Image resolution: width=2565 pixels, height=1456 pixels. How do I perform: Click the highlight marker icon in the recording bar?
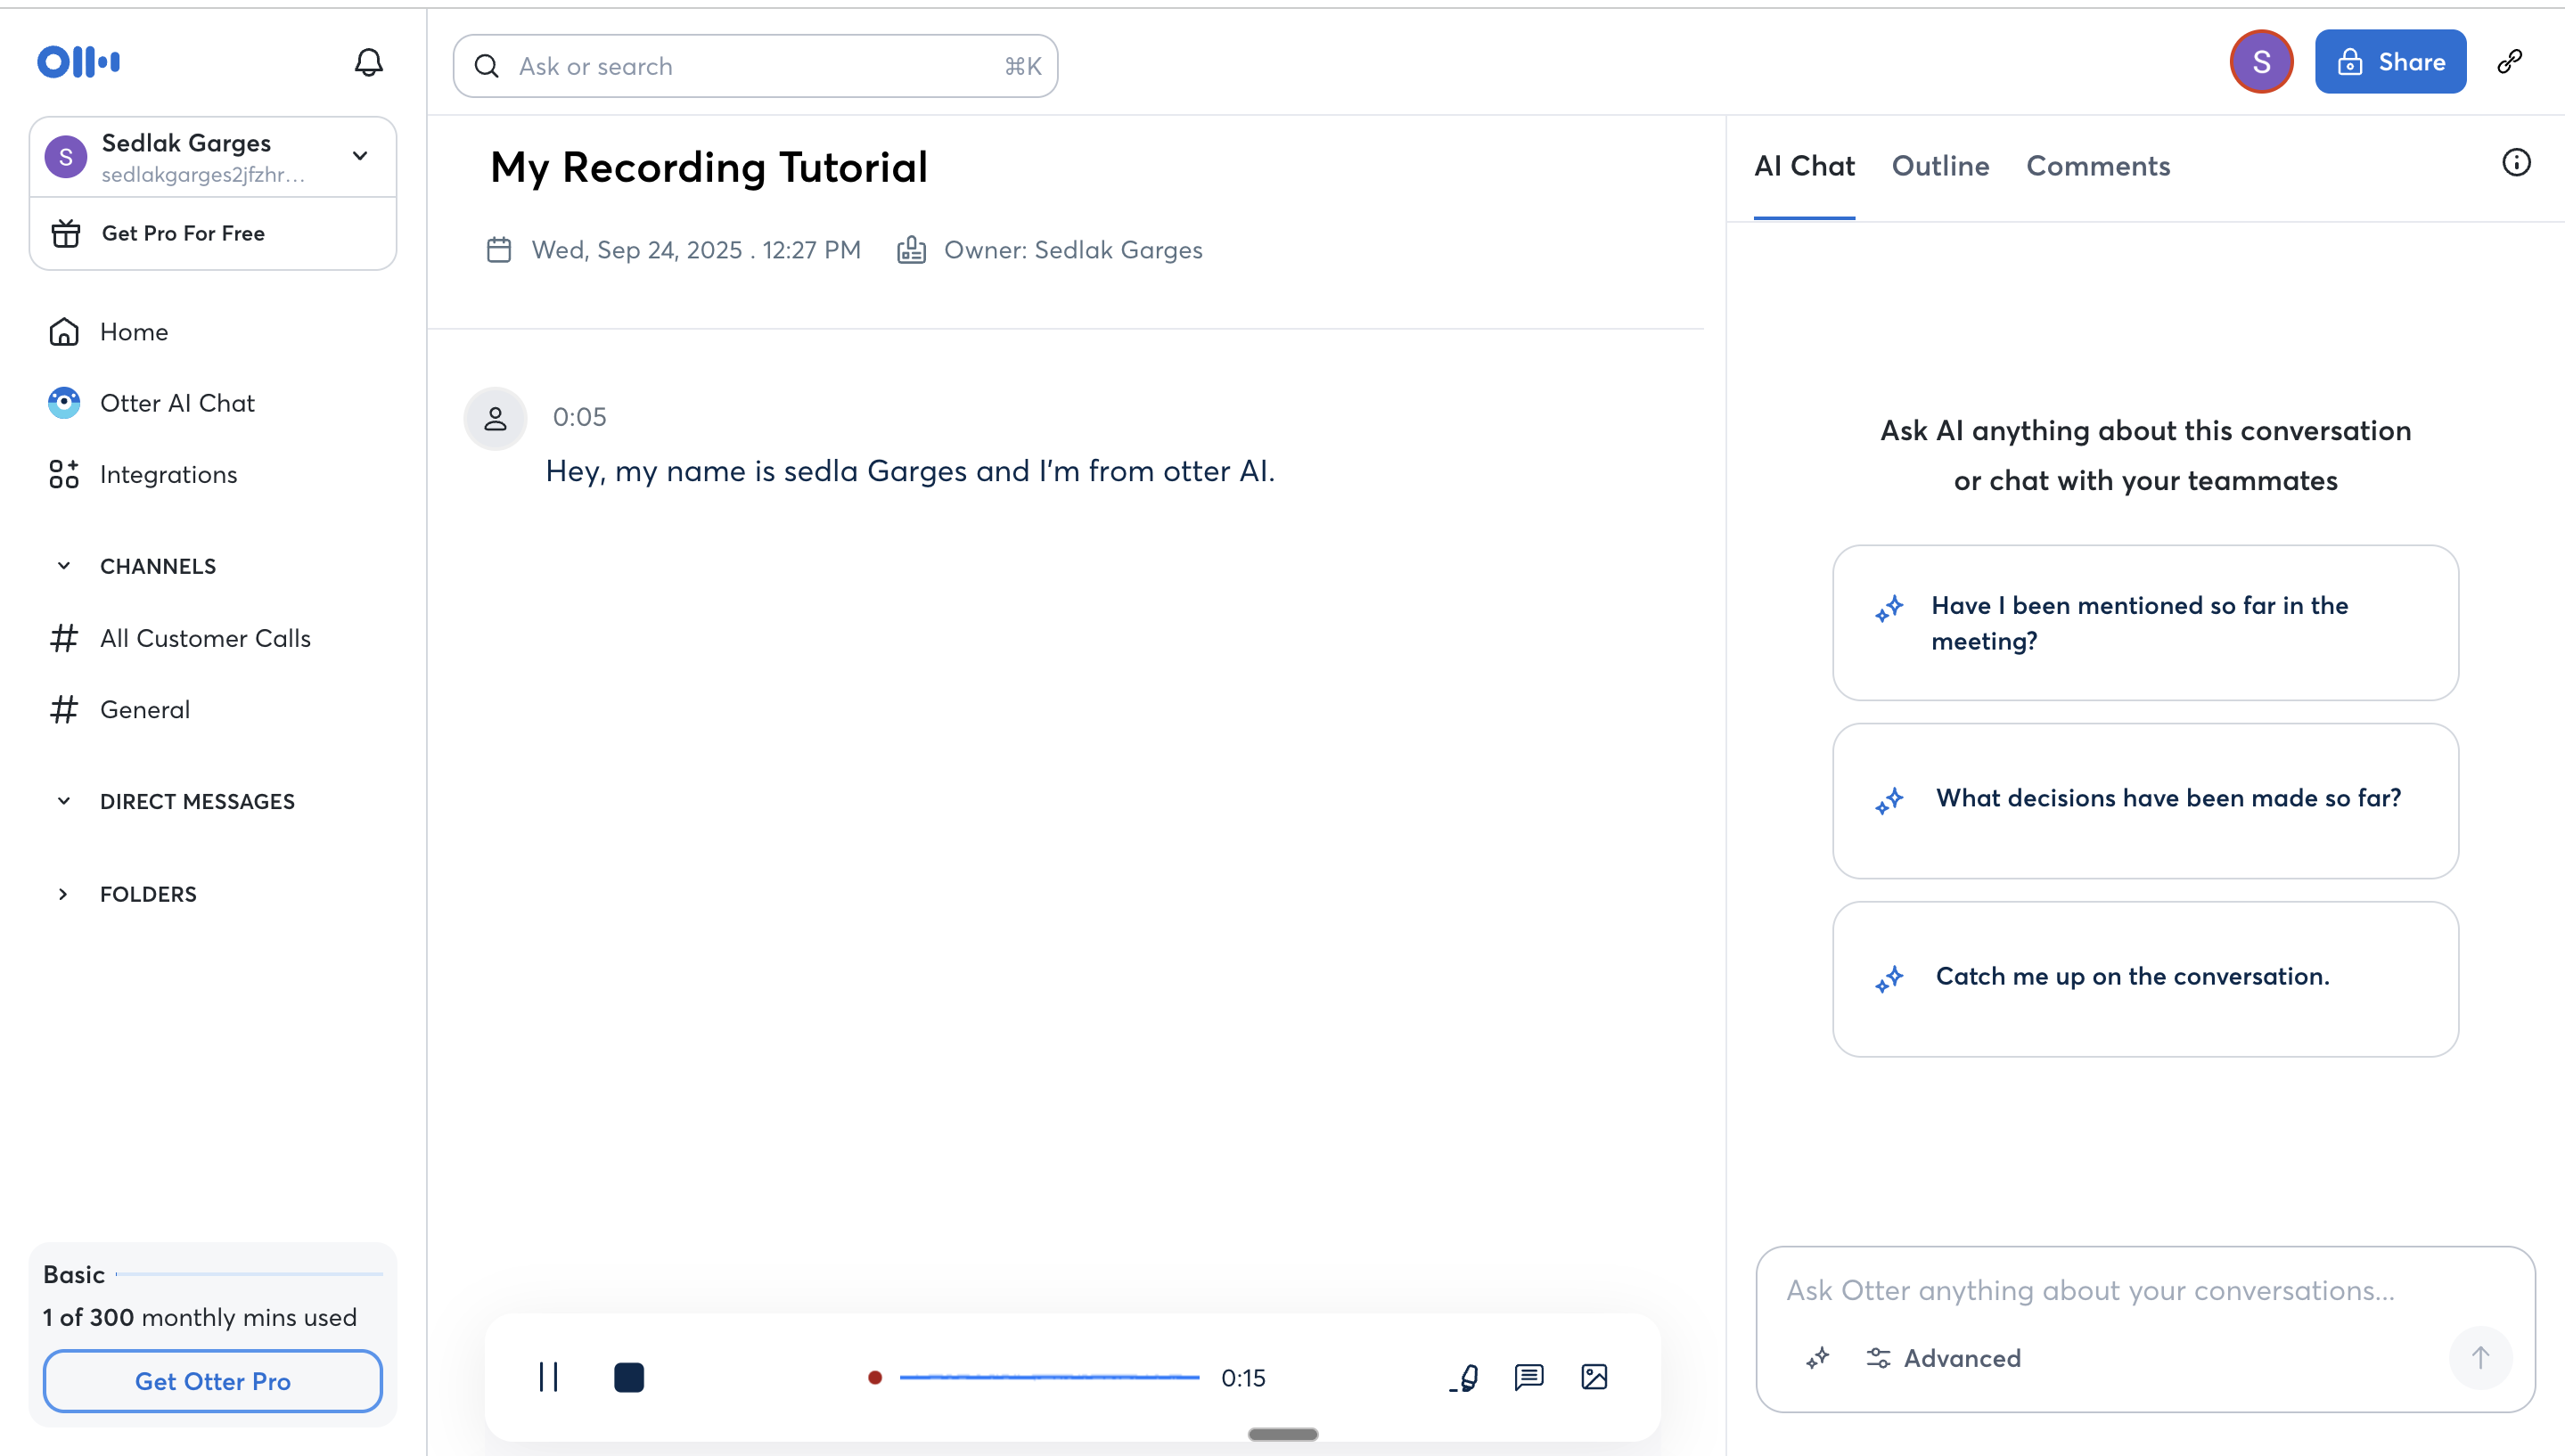[x=1465, y=1377]
